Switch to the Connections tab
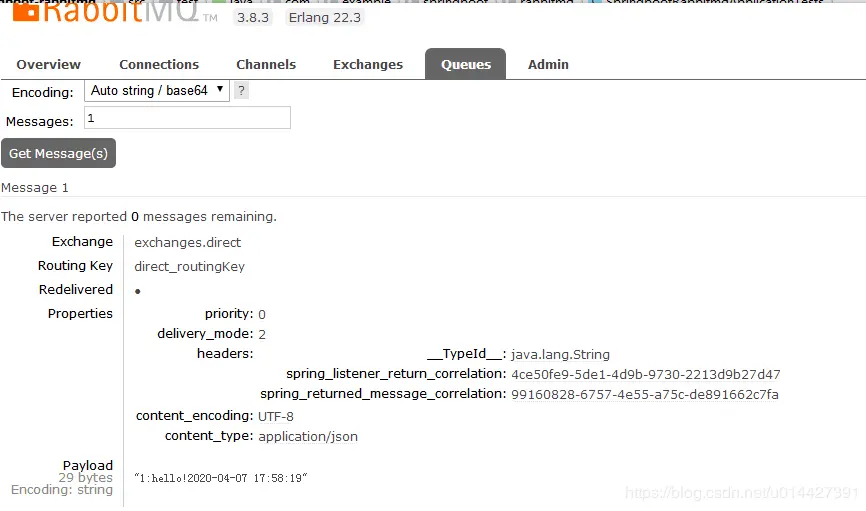This screenshot has width=866, height=511. (x=159, y=65)
